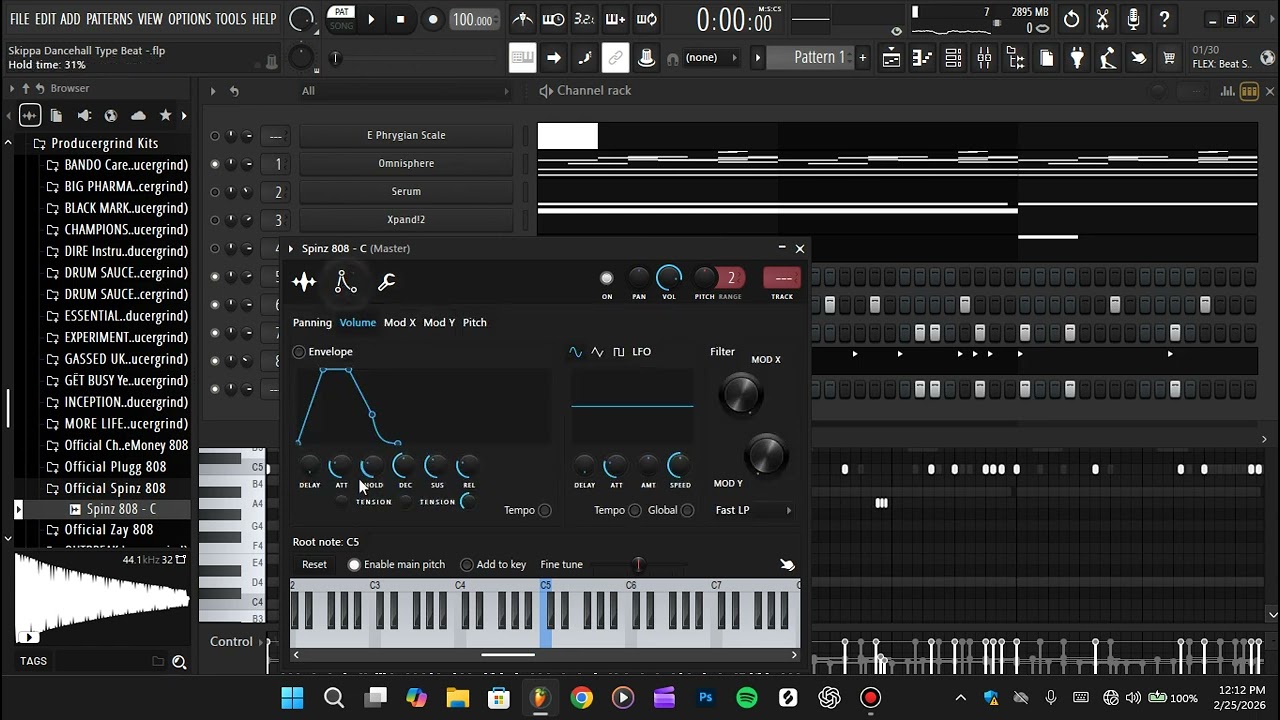The height and width of the screenshot is (720, 1280).
Task: Open the playlist view
Action: pos(891,58)
